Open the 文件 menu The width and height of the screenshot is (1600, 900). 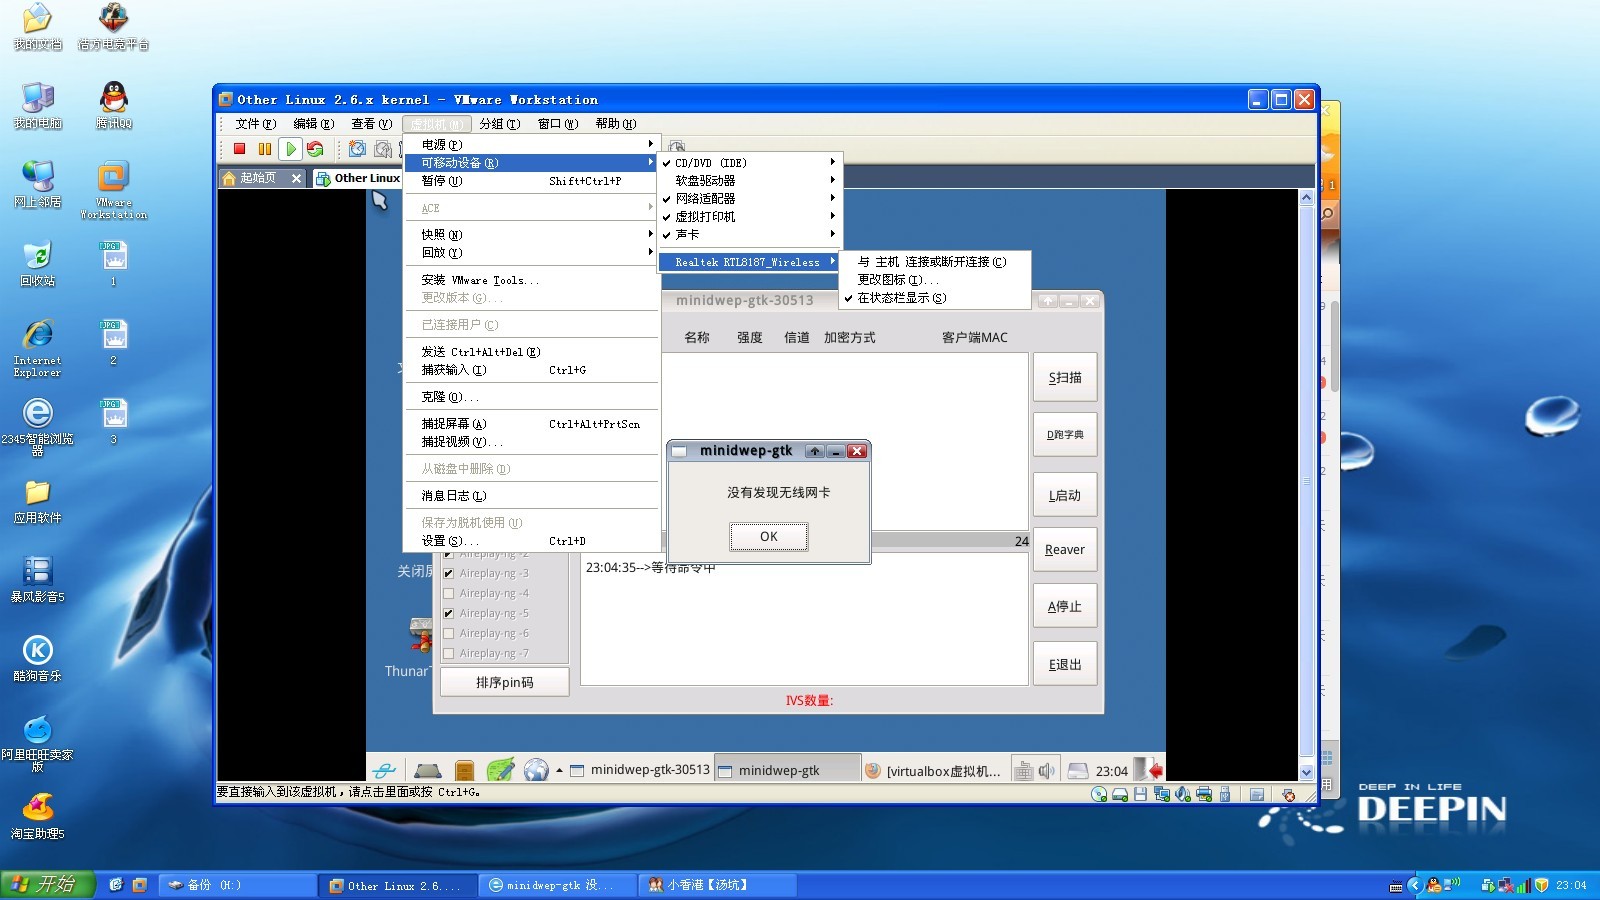[x=255, y=123]
